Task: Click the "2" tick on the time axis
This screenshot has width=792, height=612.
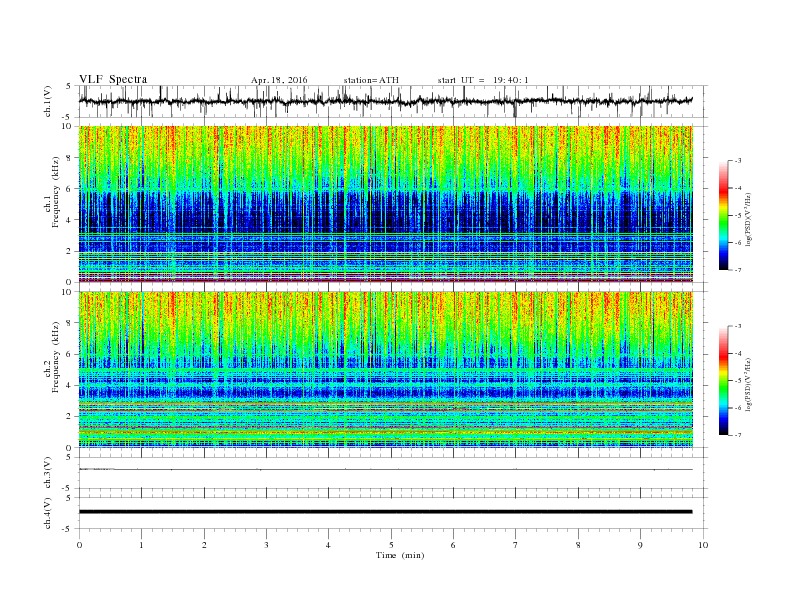Action: 204,545
